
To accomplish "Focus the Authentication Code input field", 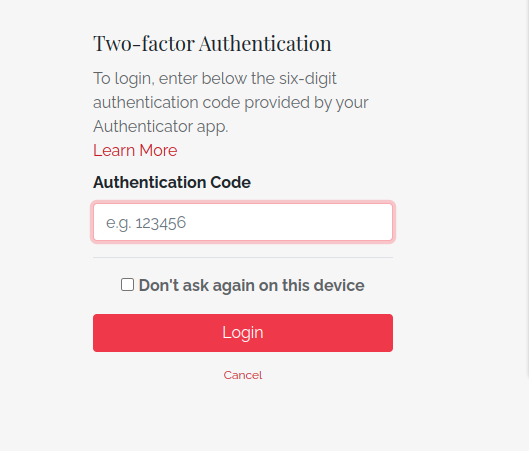I will click(x=243, y=222).
